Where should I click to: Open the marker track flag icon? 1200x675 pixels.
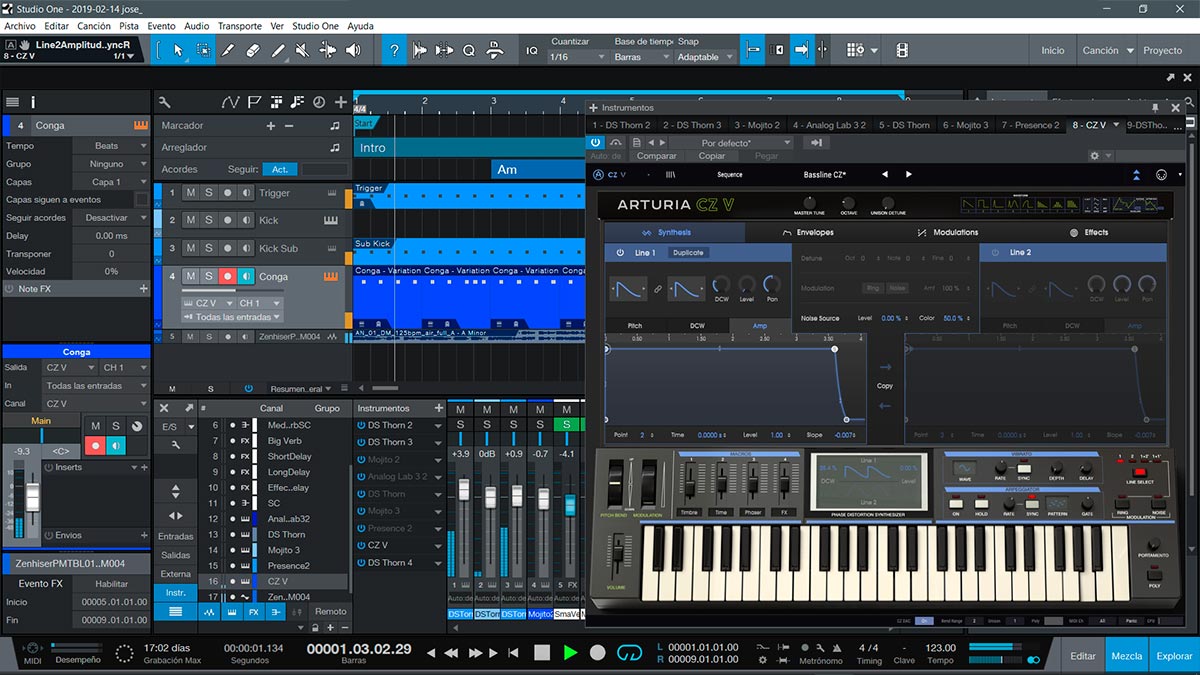pos(253,102)
